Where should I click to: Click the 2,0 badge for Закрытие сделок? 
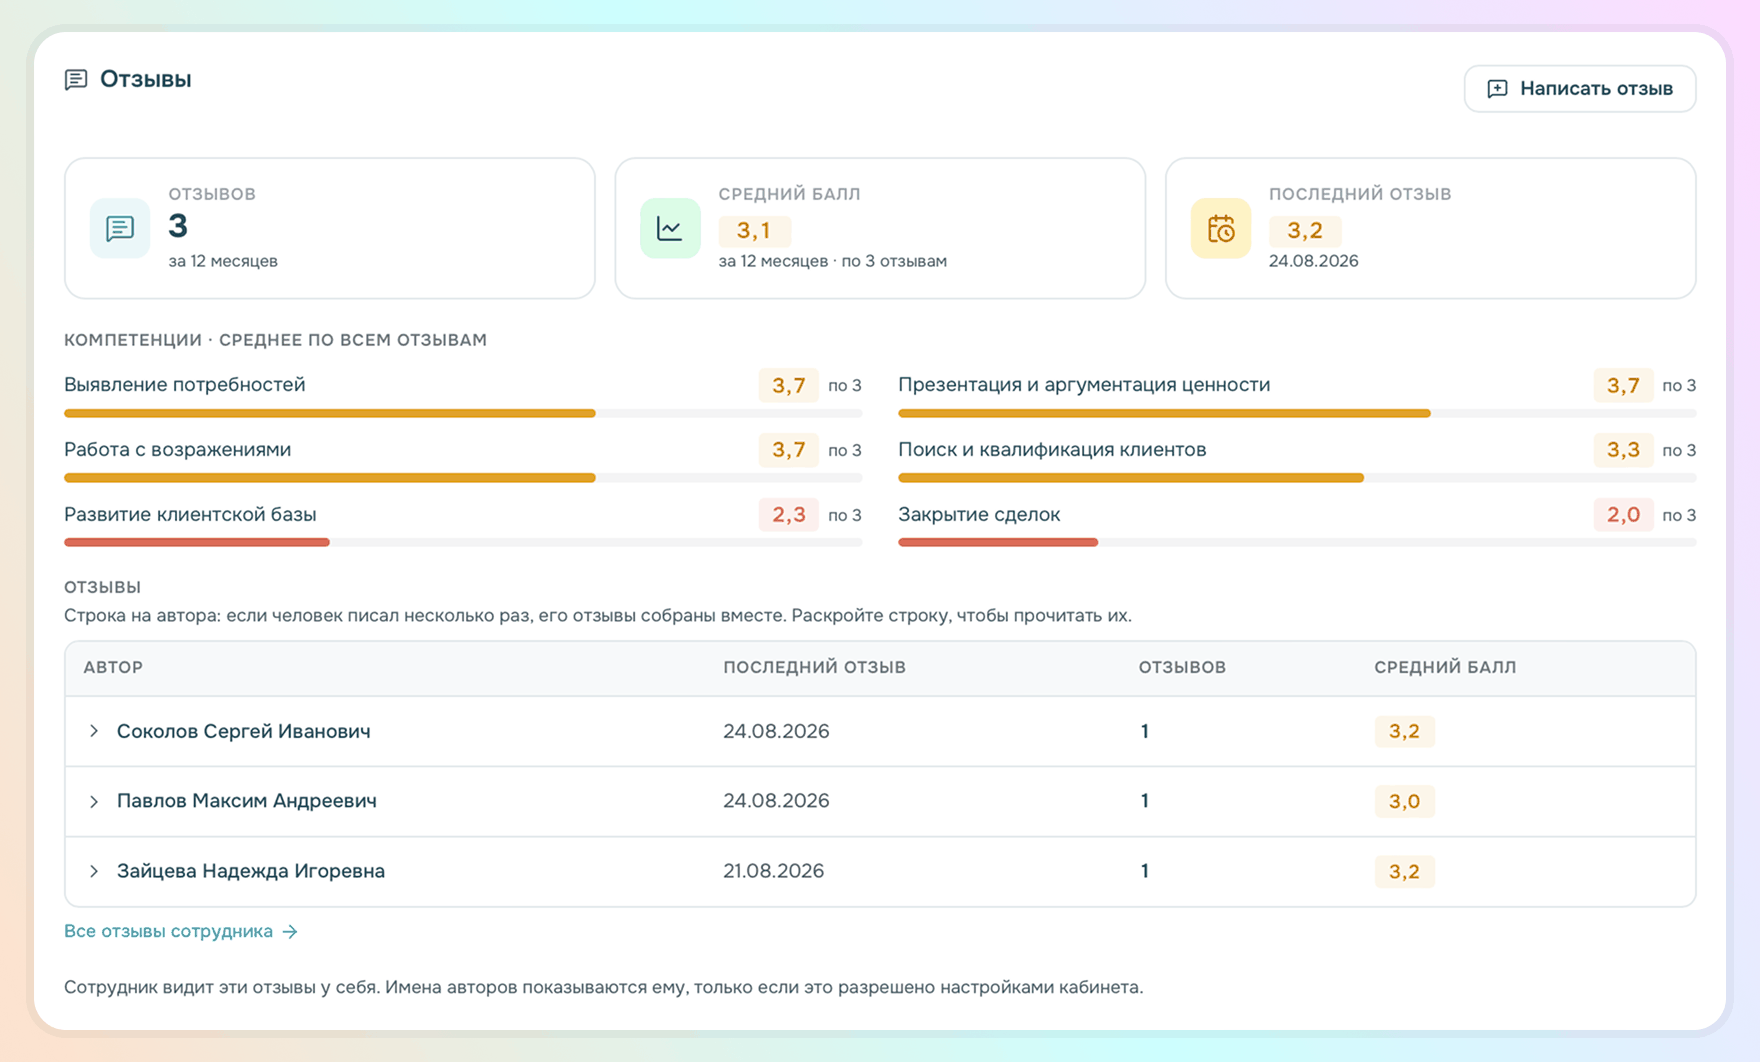[x=1623, y=515]
